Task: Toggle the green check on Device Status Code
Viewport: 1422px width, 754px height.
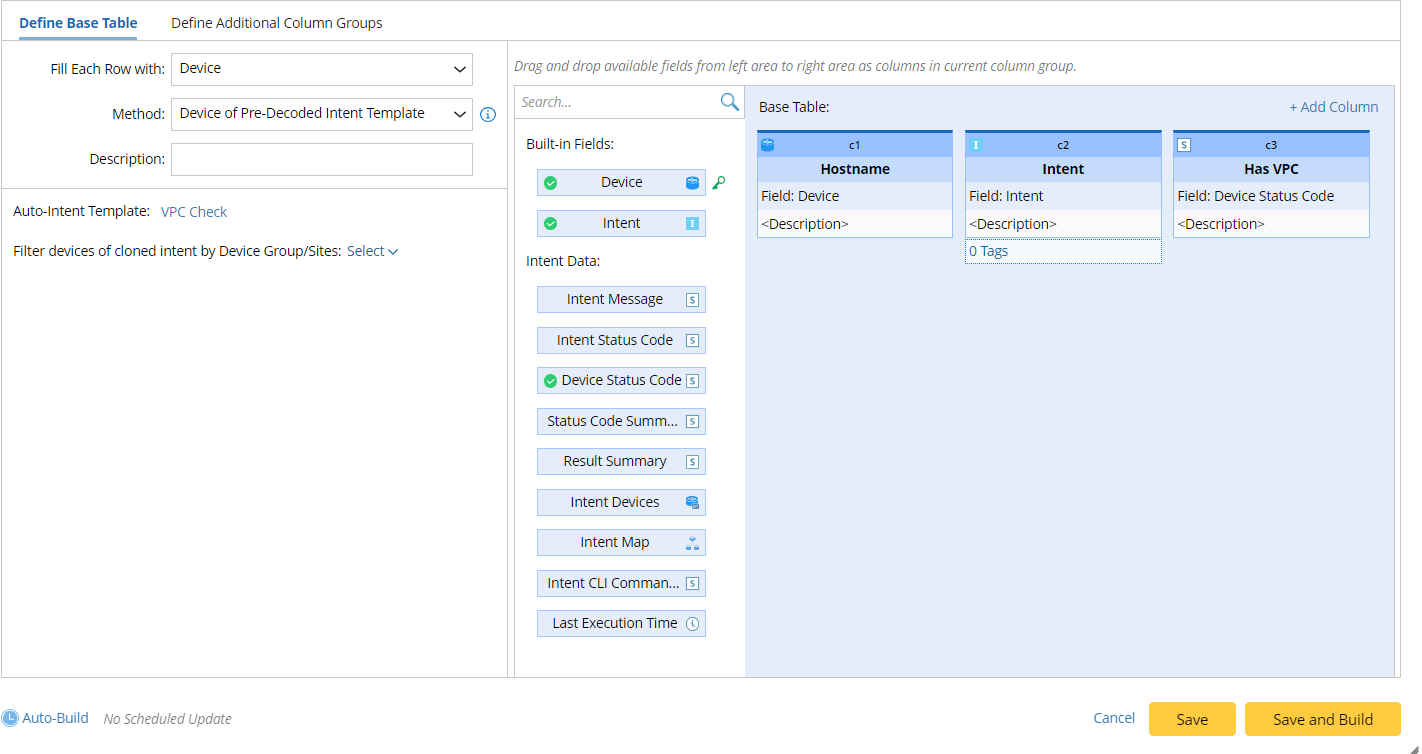Action: pyautogui.click(x=550, y=381)
